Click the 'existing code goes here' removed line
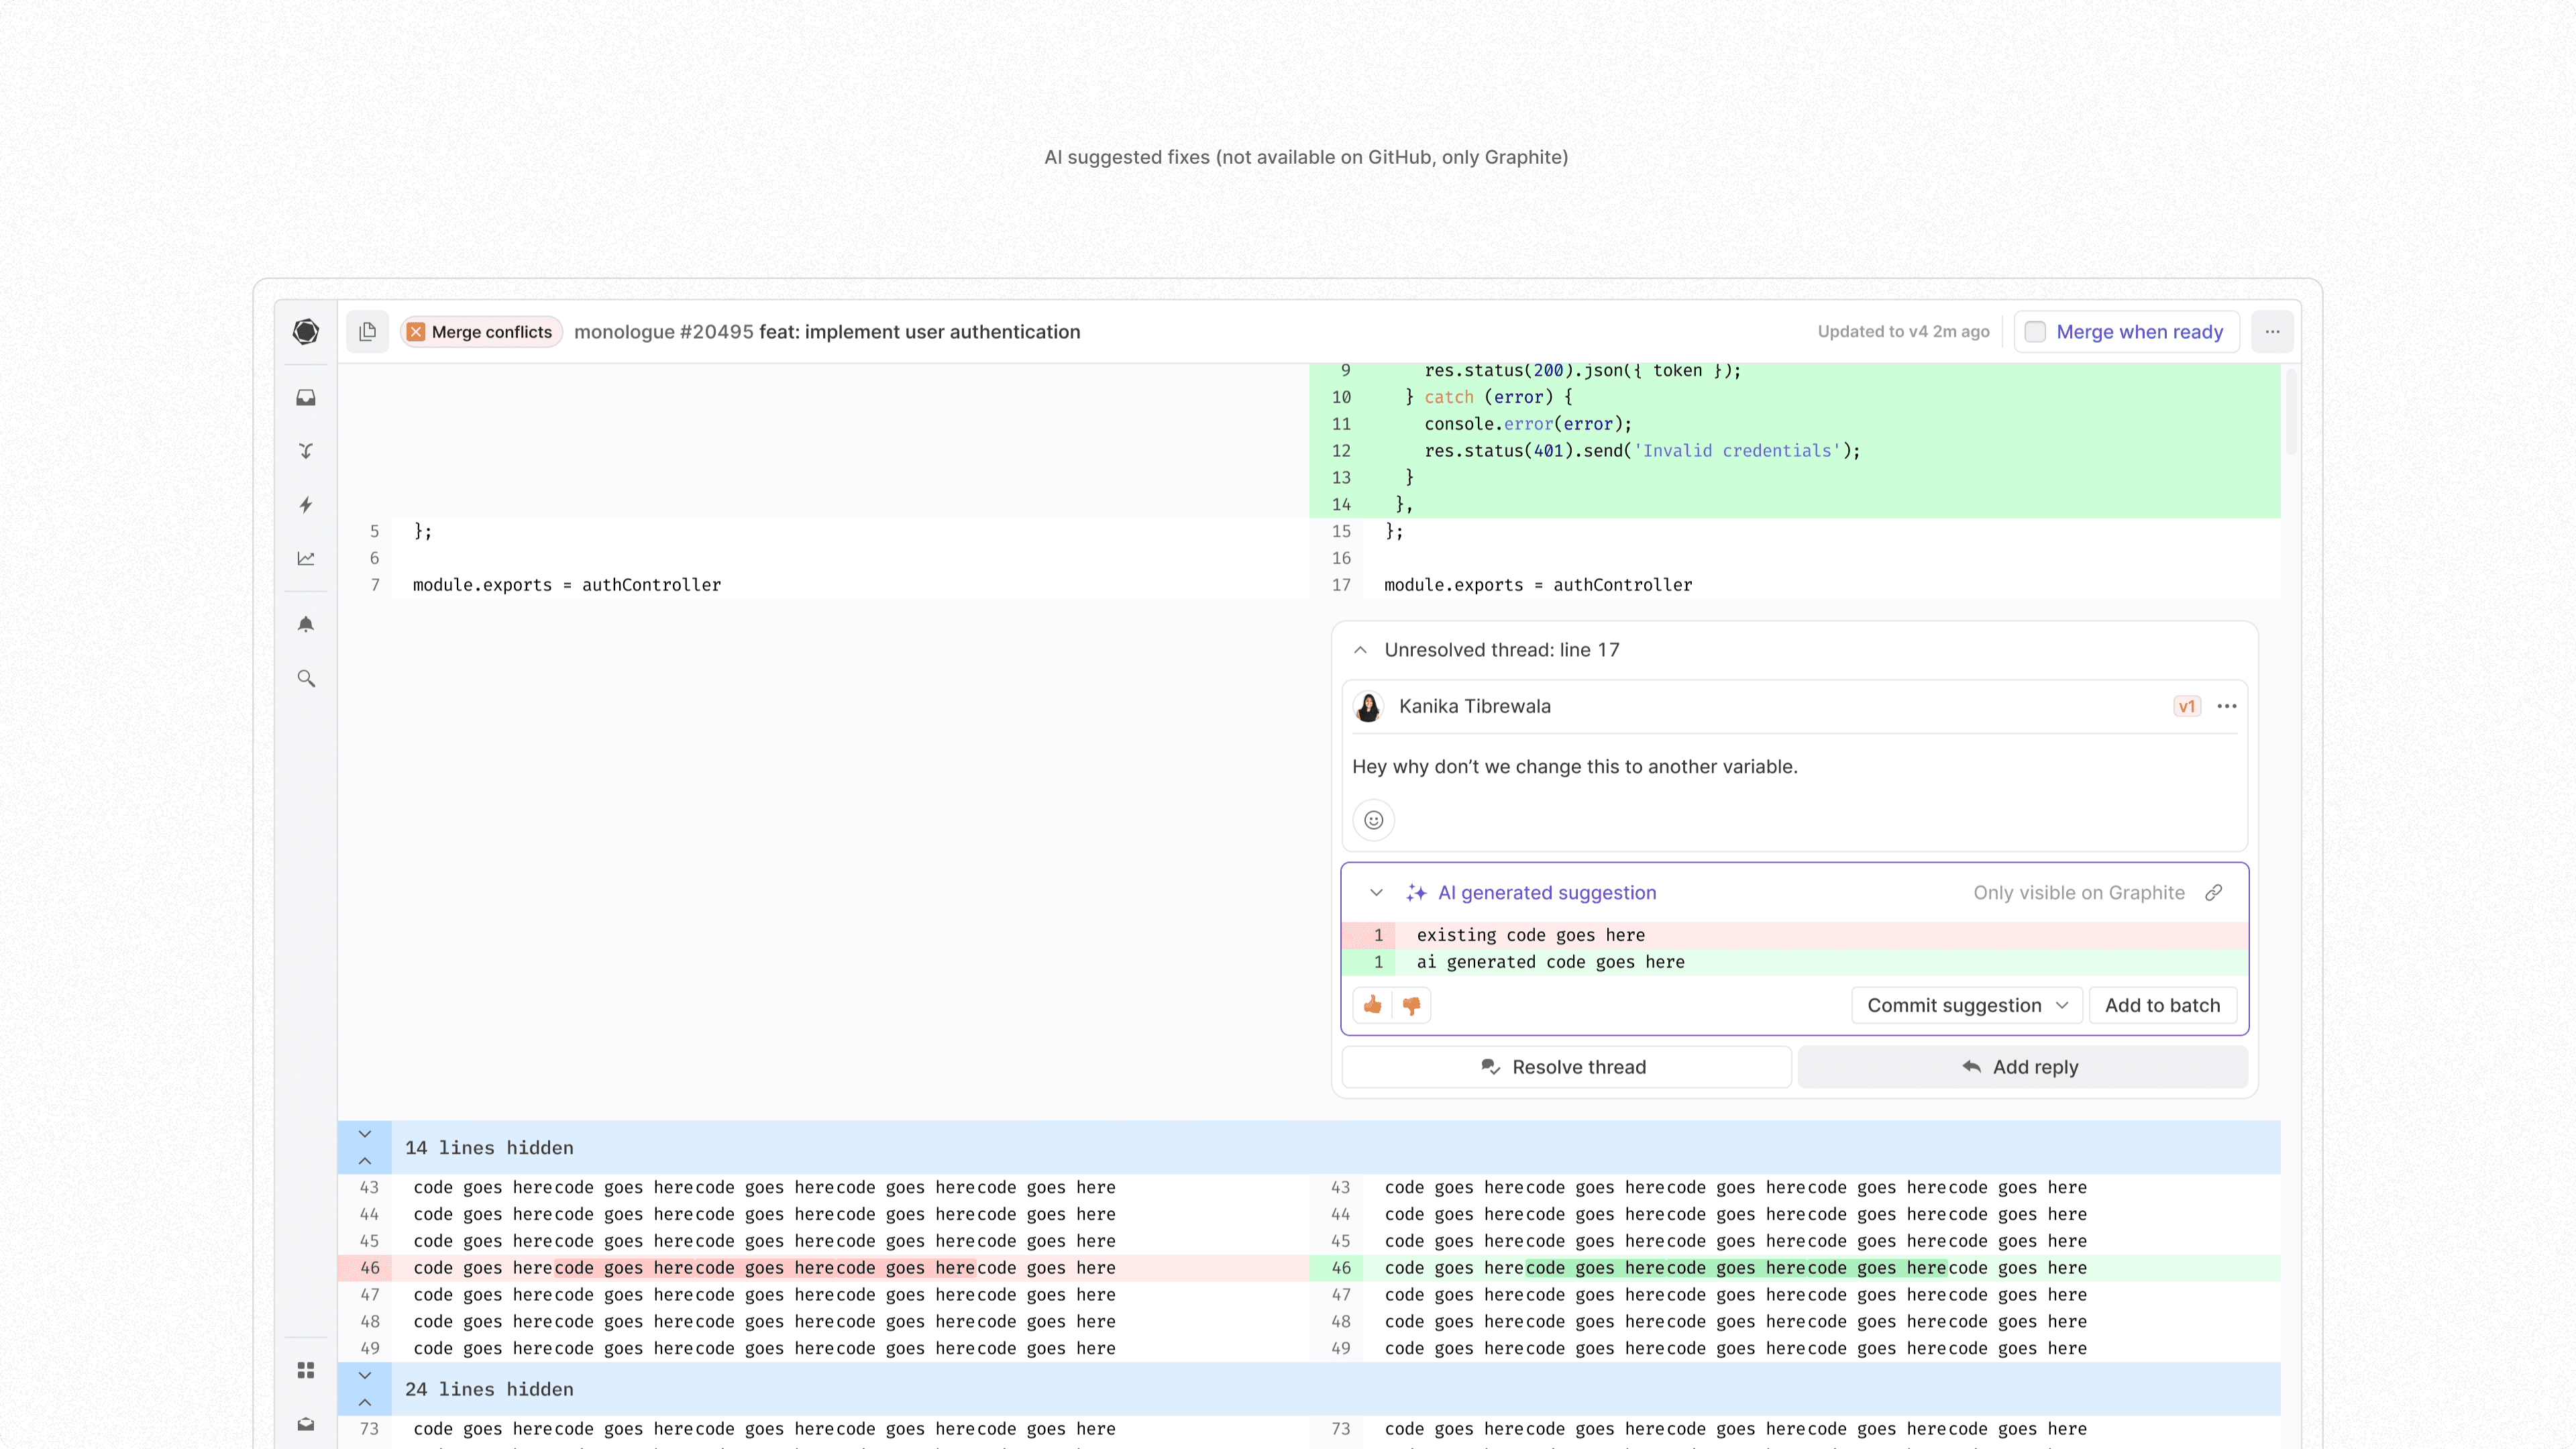Image resolution: width=2576 pixels, height=1449 pixels. [x=1795, y=935]
